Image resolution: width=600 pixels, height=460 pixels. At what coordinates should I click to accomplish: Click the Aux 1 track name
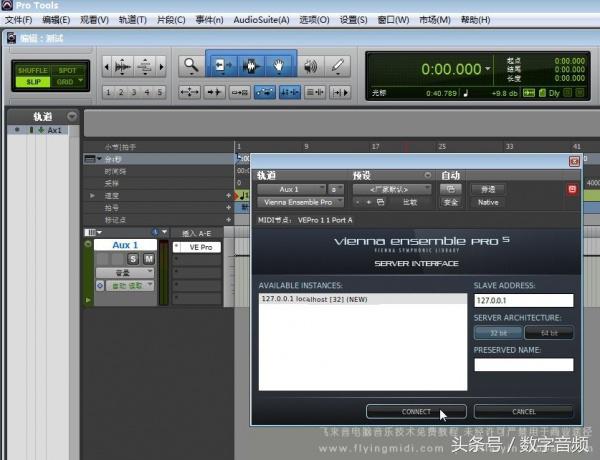tap(125, 245)
